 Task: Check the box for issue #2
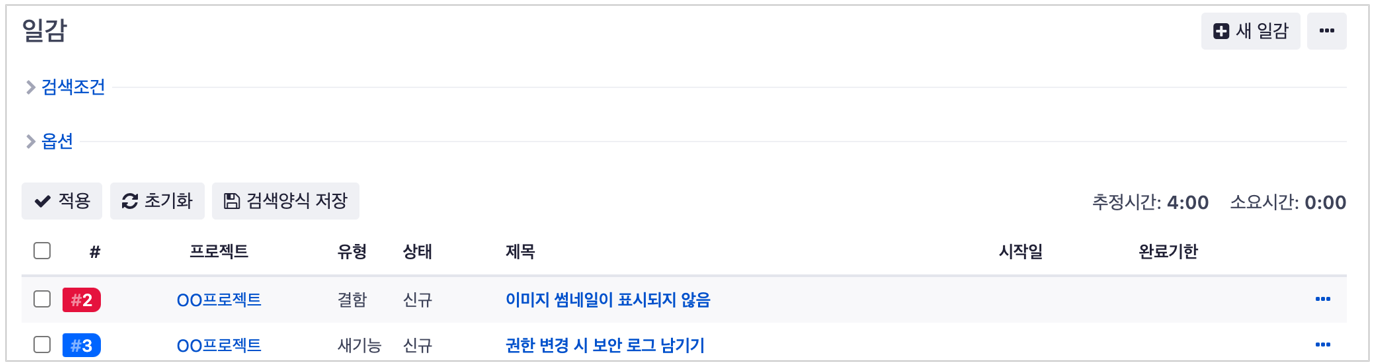(x=42, y=299)
